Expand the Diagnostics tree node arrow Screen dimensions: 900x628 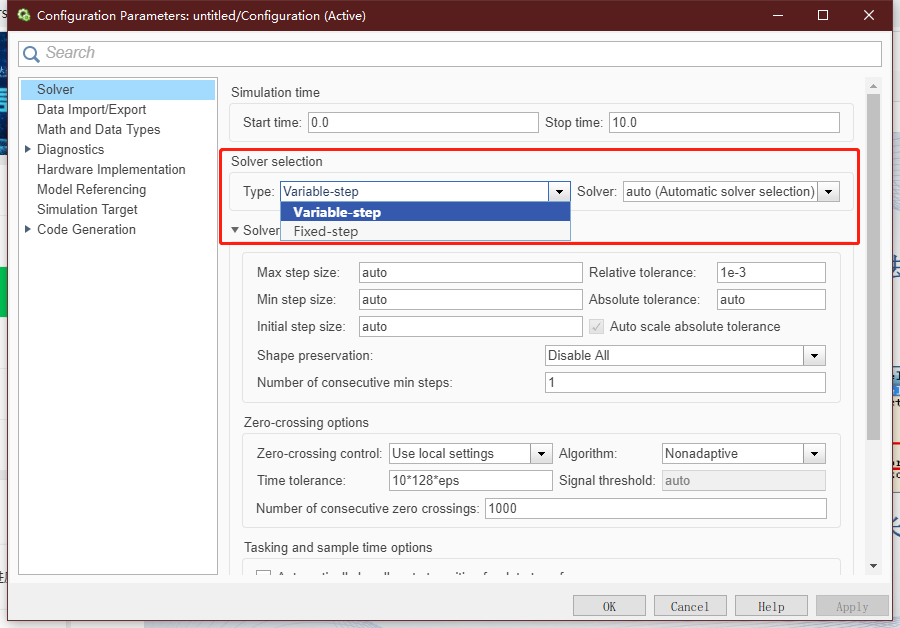28,149
